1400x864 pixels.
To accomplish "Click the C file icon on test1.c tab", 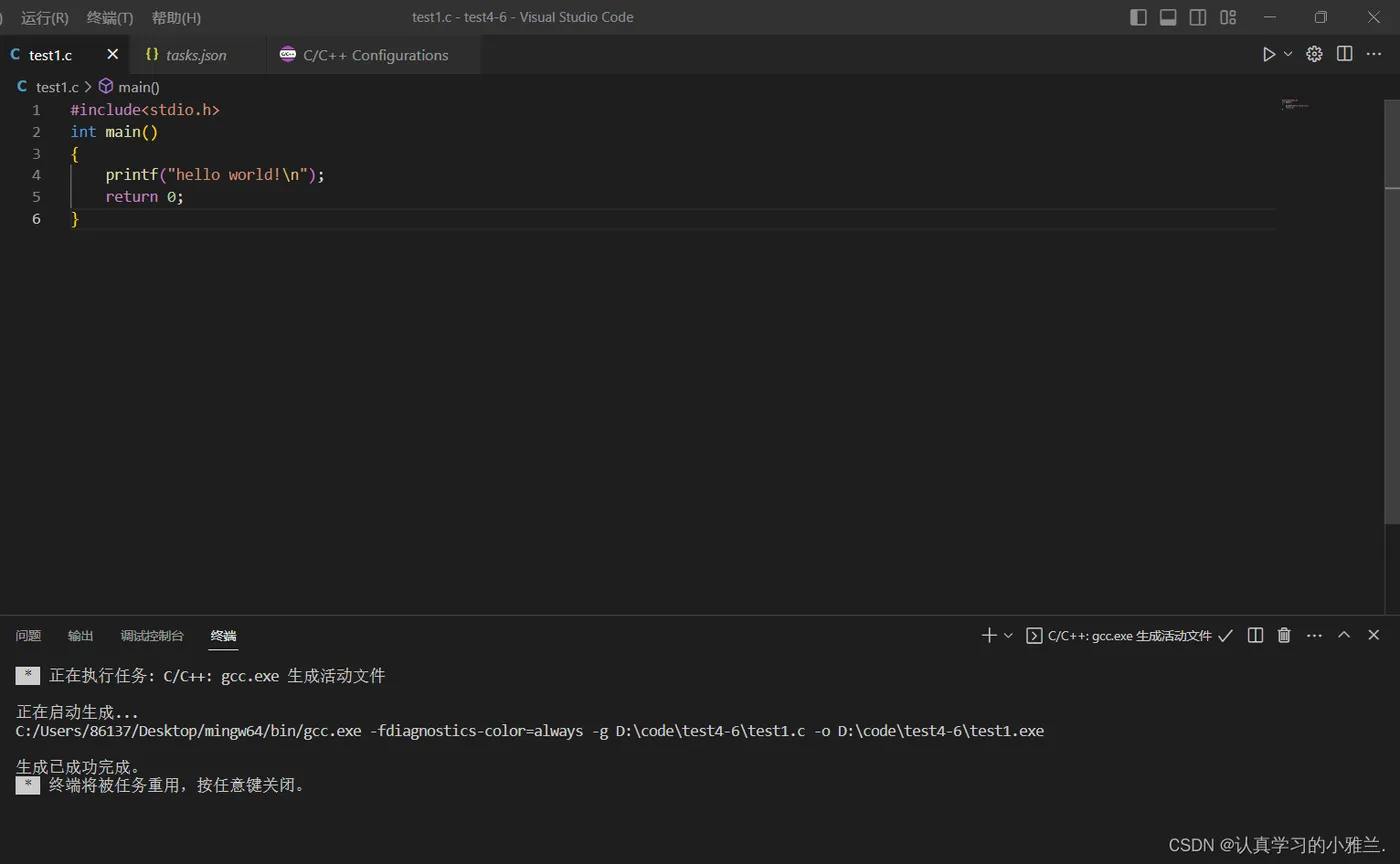I will (x=15, y=54).
